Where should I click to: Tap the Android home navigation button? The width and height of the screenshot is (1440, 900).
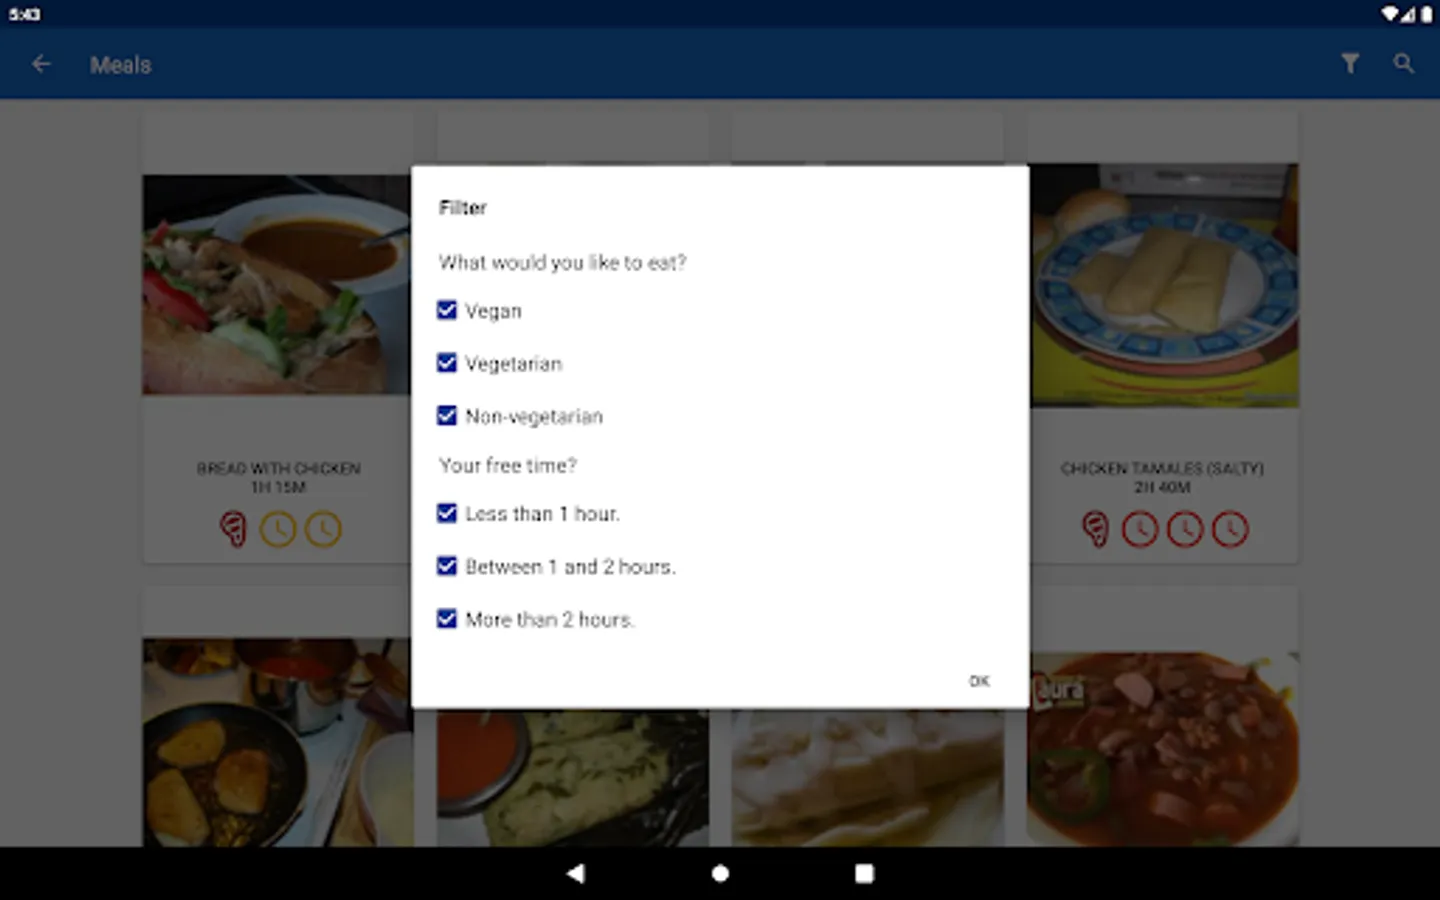pyautogui.click(x=720, y=873)
